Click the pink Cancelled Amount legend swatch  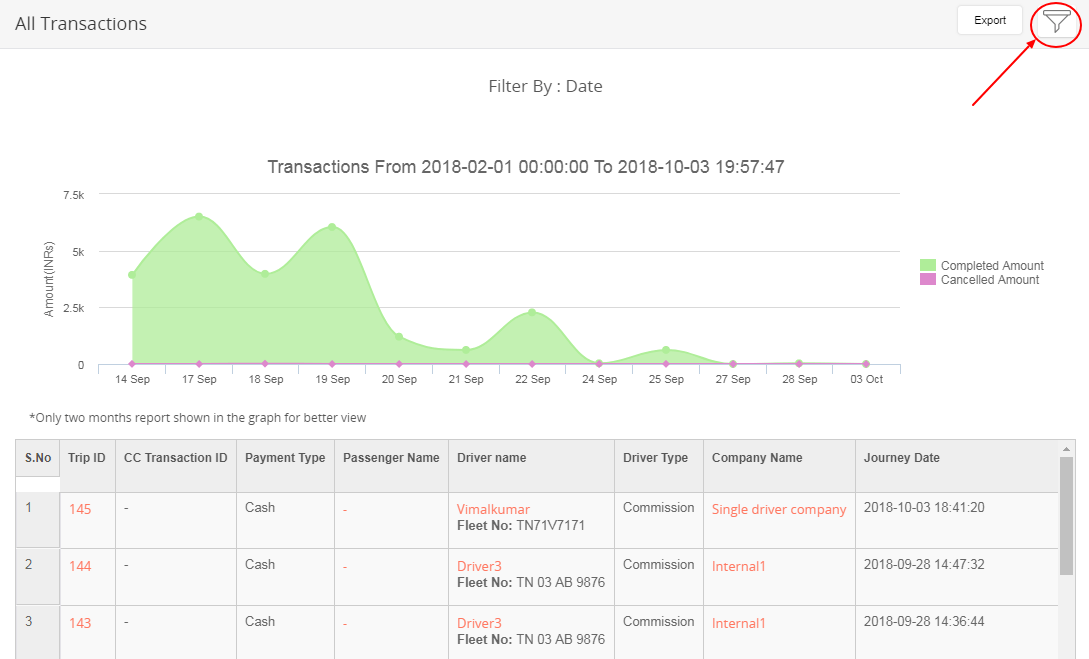tap(928, 279)
